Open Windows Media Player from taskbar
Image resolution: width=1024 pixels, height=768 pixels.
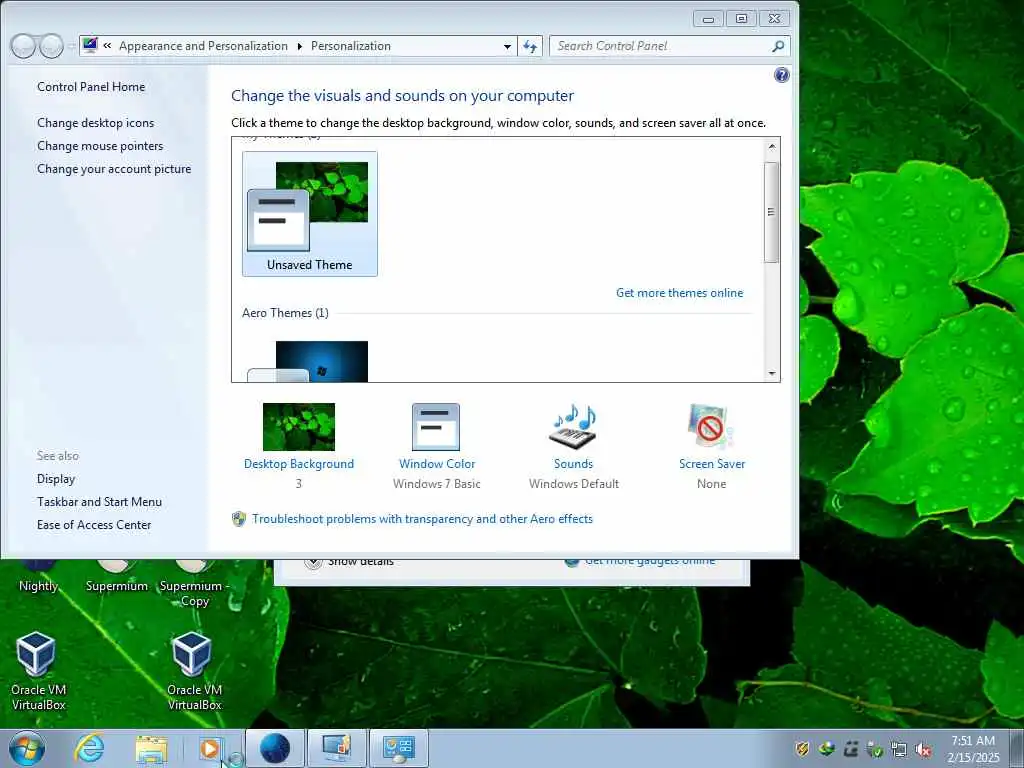tap(210, 749)
